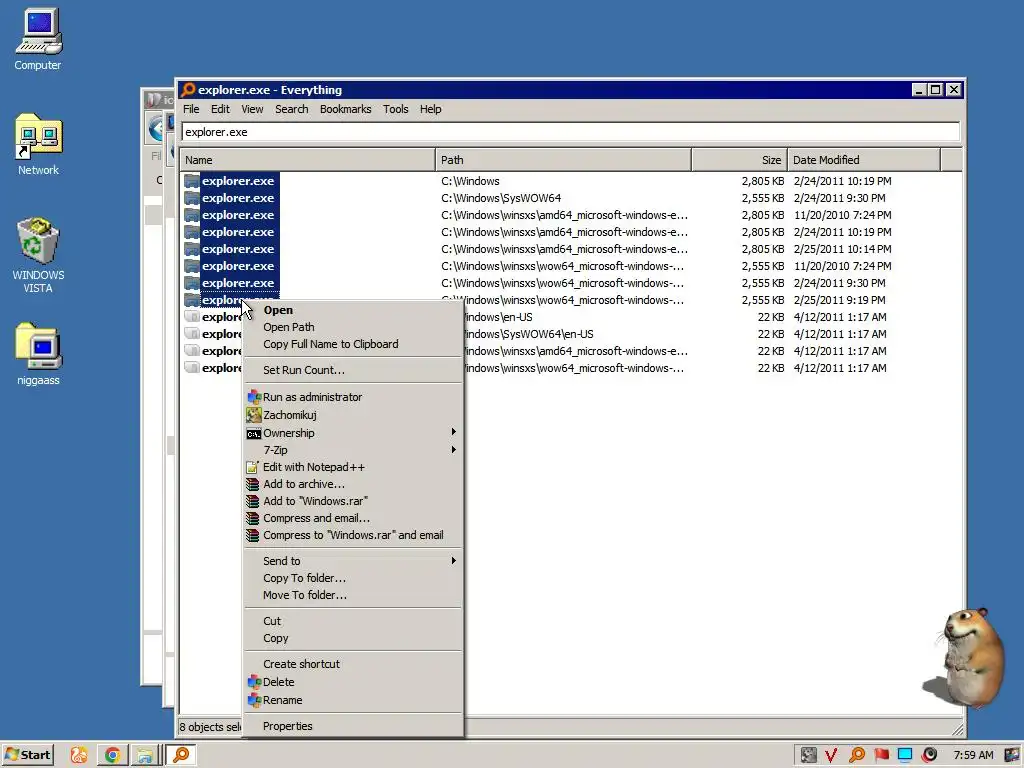Click the Everything magnifier tray icon
Viewport: 1024px width, 768px height.
tap(857, 755)
